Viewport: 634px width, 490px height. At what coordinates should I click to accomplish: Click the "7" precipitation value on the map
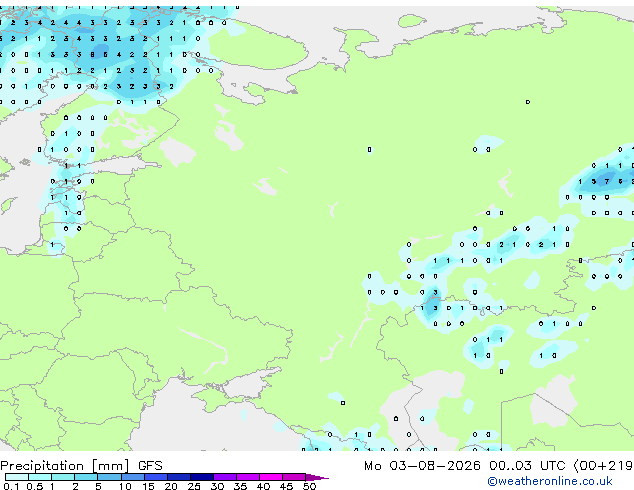[607, 181]
